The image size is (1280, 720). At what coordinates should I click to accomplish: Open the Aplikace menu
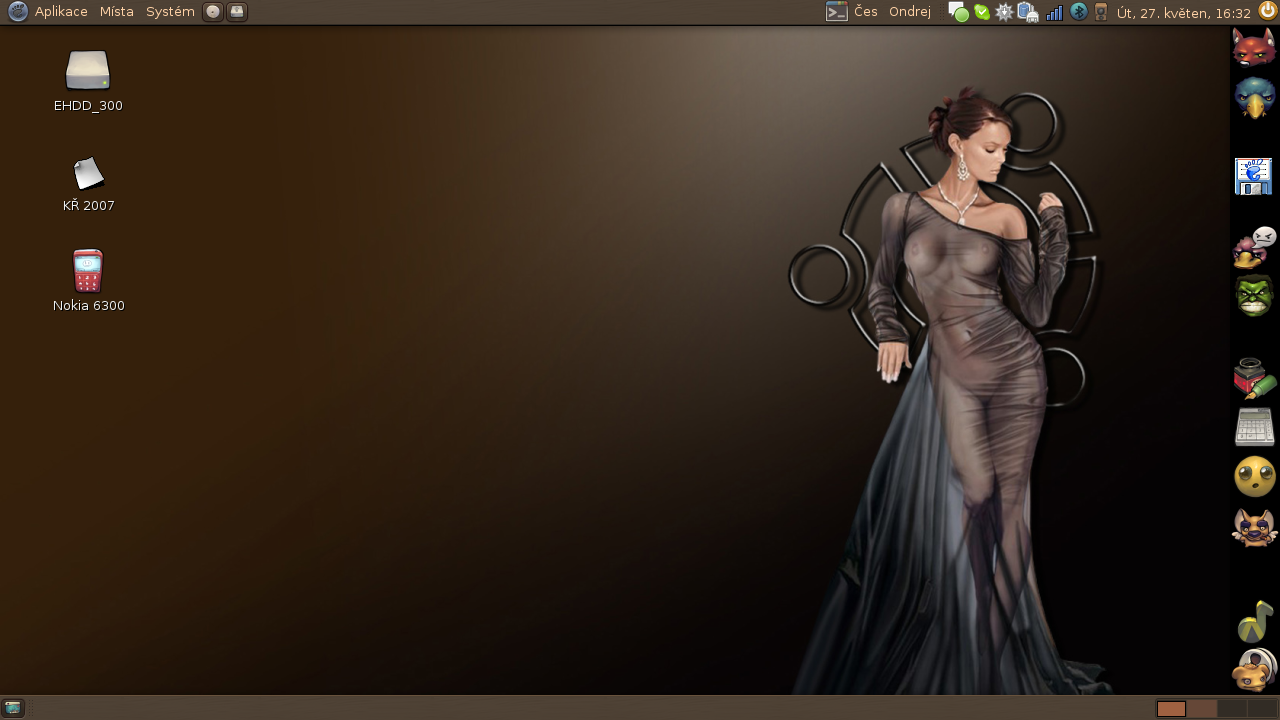click(x=61, y=12)
